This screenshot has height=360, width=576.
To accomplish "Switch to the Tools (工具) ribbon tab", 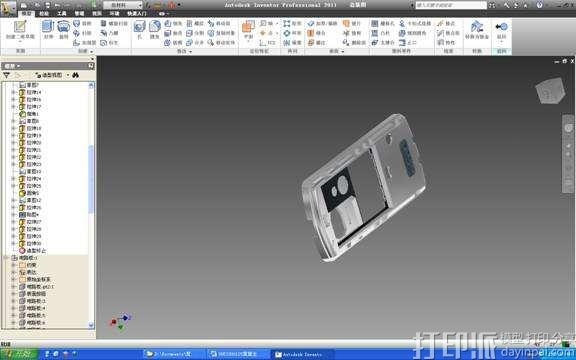I will [61, 14].
